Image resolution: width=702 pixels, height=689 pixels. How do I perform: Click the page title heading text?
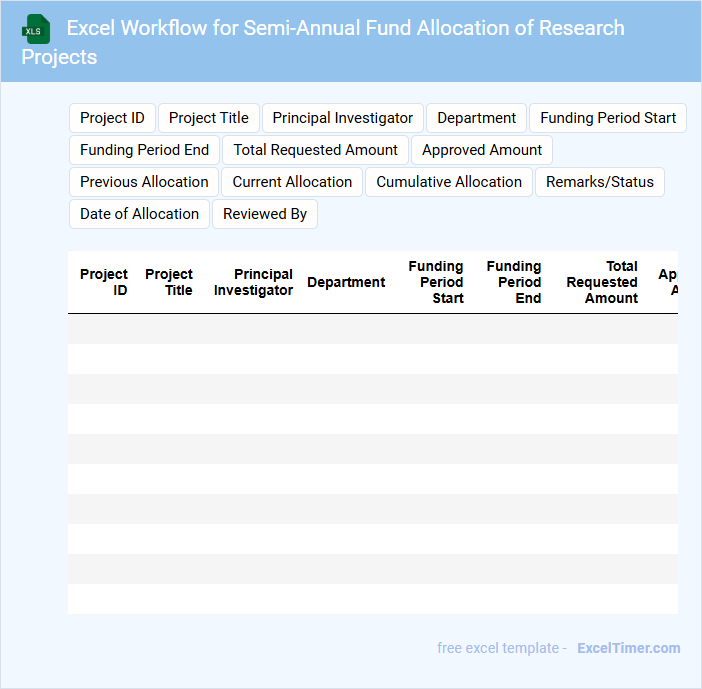(322, 42)
